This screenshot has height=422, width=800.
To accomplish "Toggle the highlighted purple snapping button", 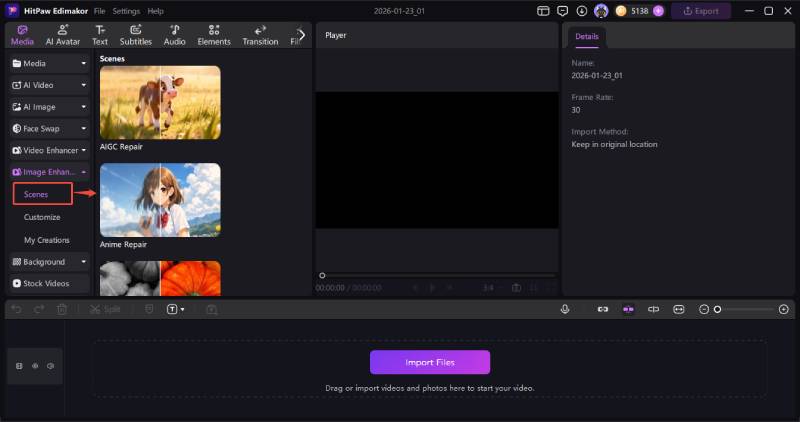I will [x=628, y=309].
